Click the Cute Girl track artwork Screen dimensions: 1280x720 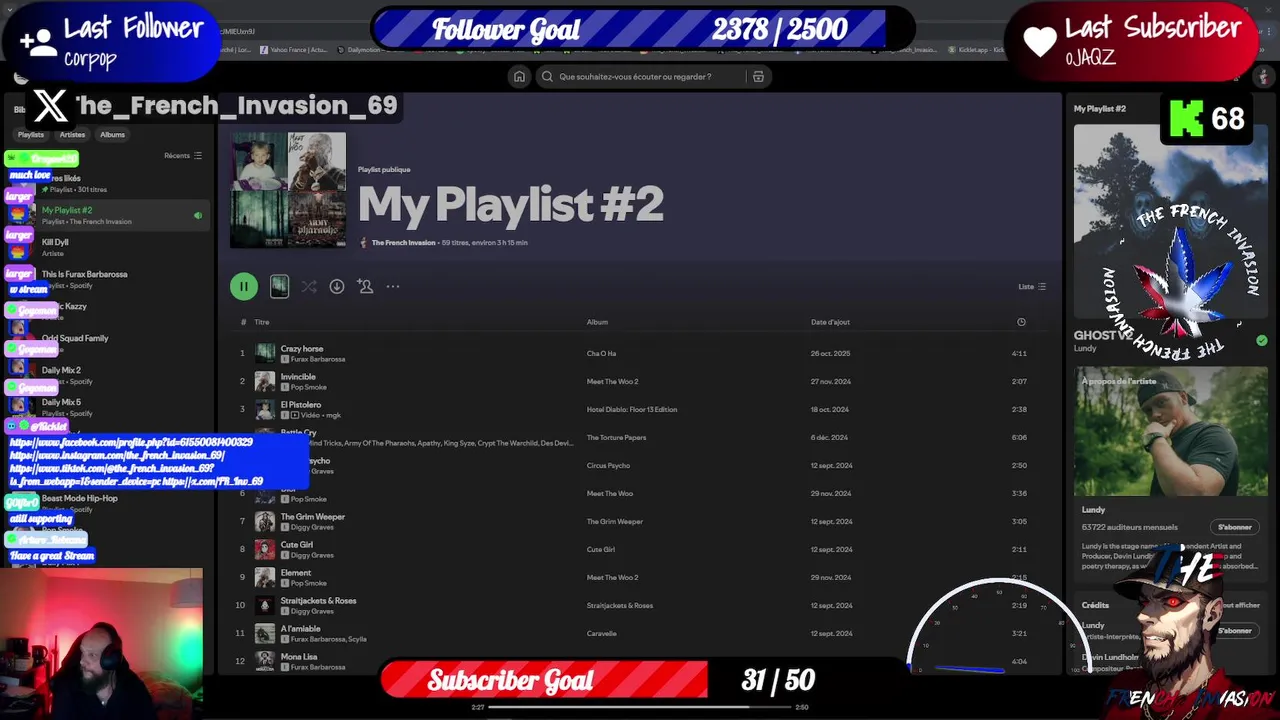pyautogui.click(x=265, y=549)
